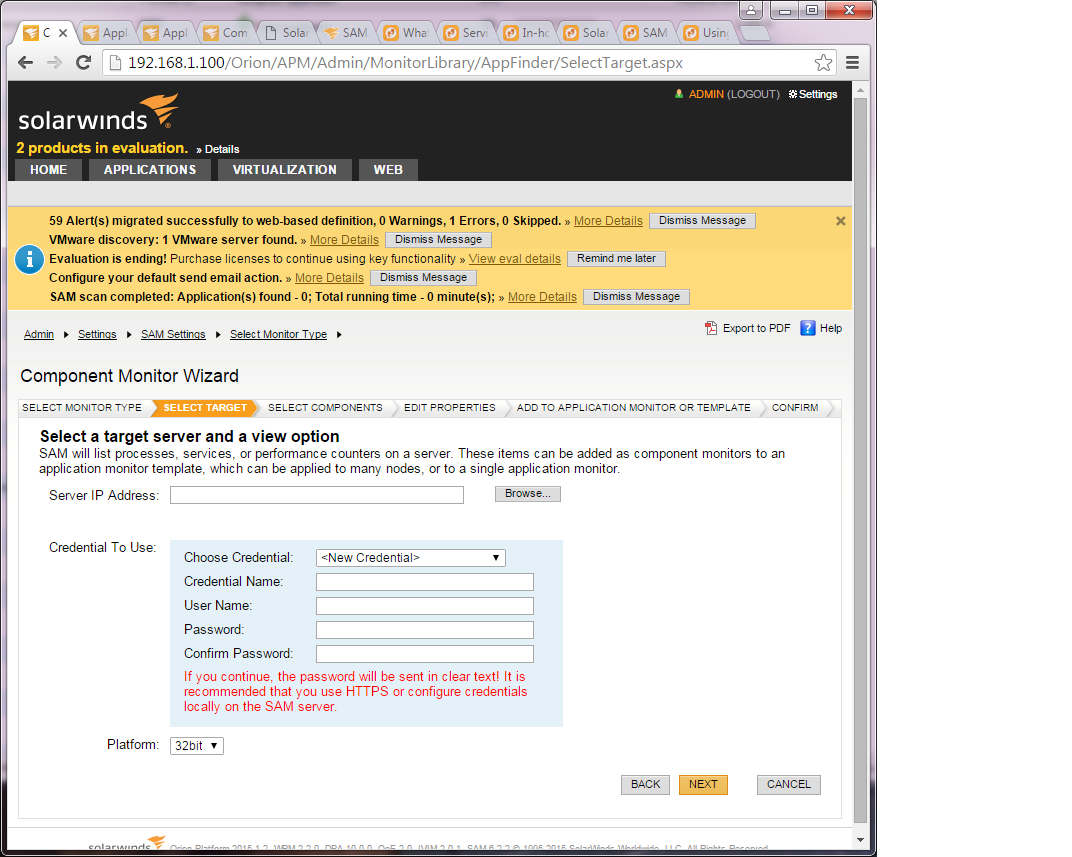Switch to the 'Servi' browser tab
1072x857 pixels.
click(x=468, y=32)
